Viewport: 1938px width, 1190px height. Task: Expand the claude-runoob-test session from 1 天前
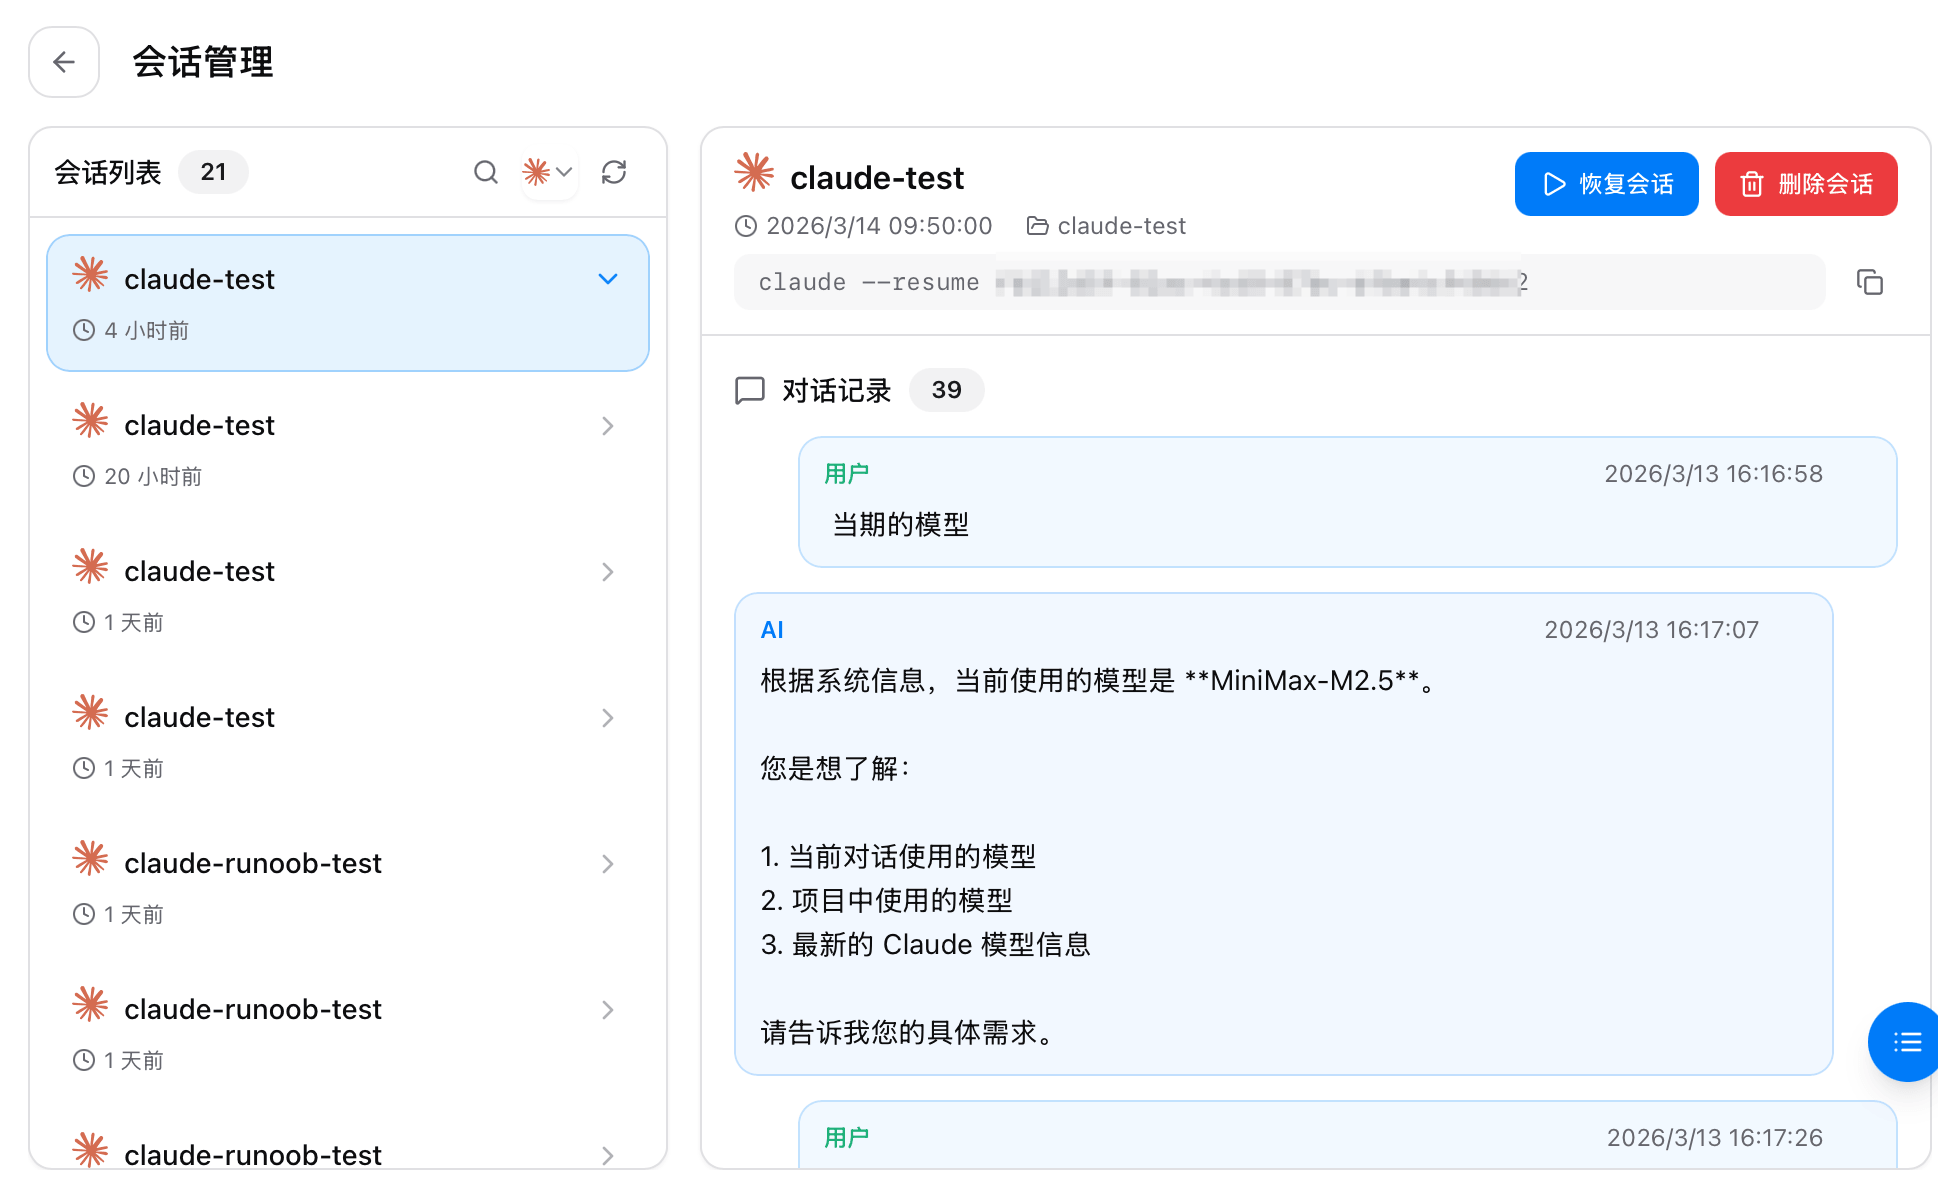(x=608, y=864)
